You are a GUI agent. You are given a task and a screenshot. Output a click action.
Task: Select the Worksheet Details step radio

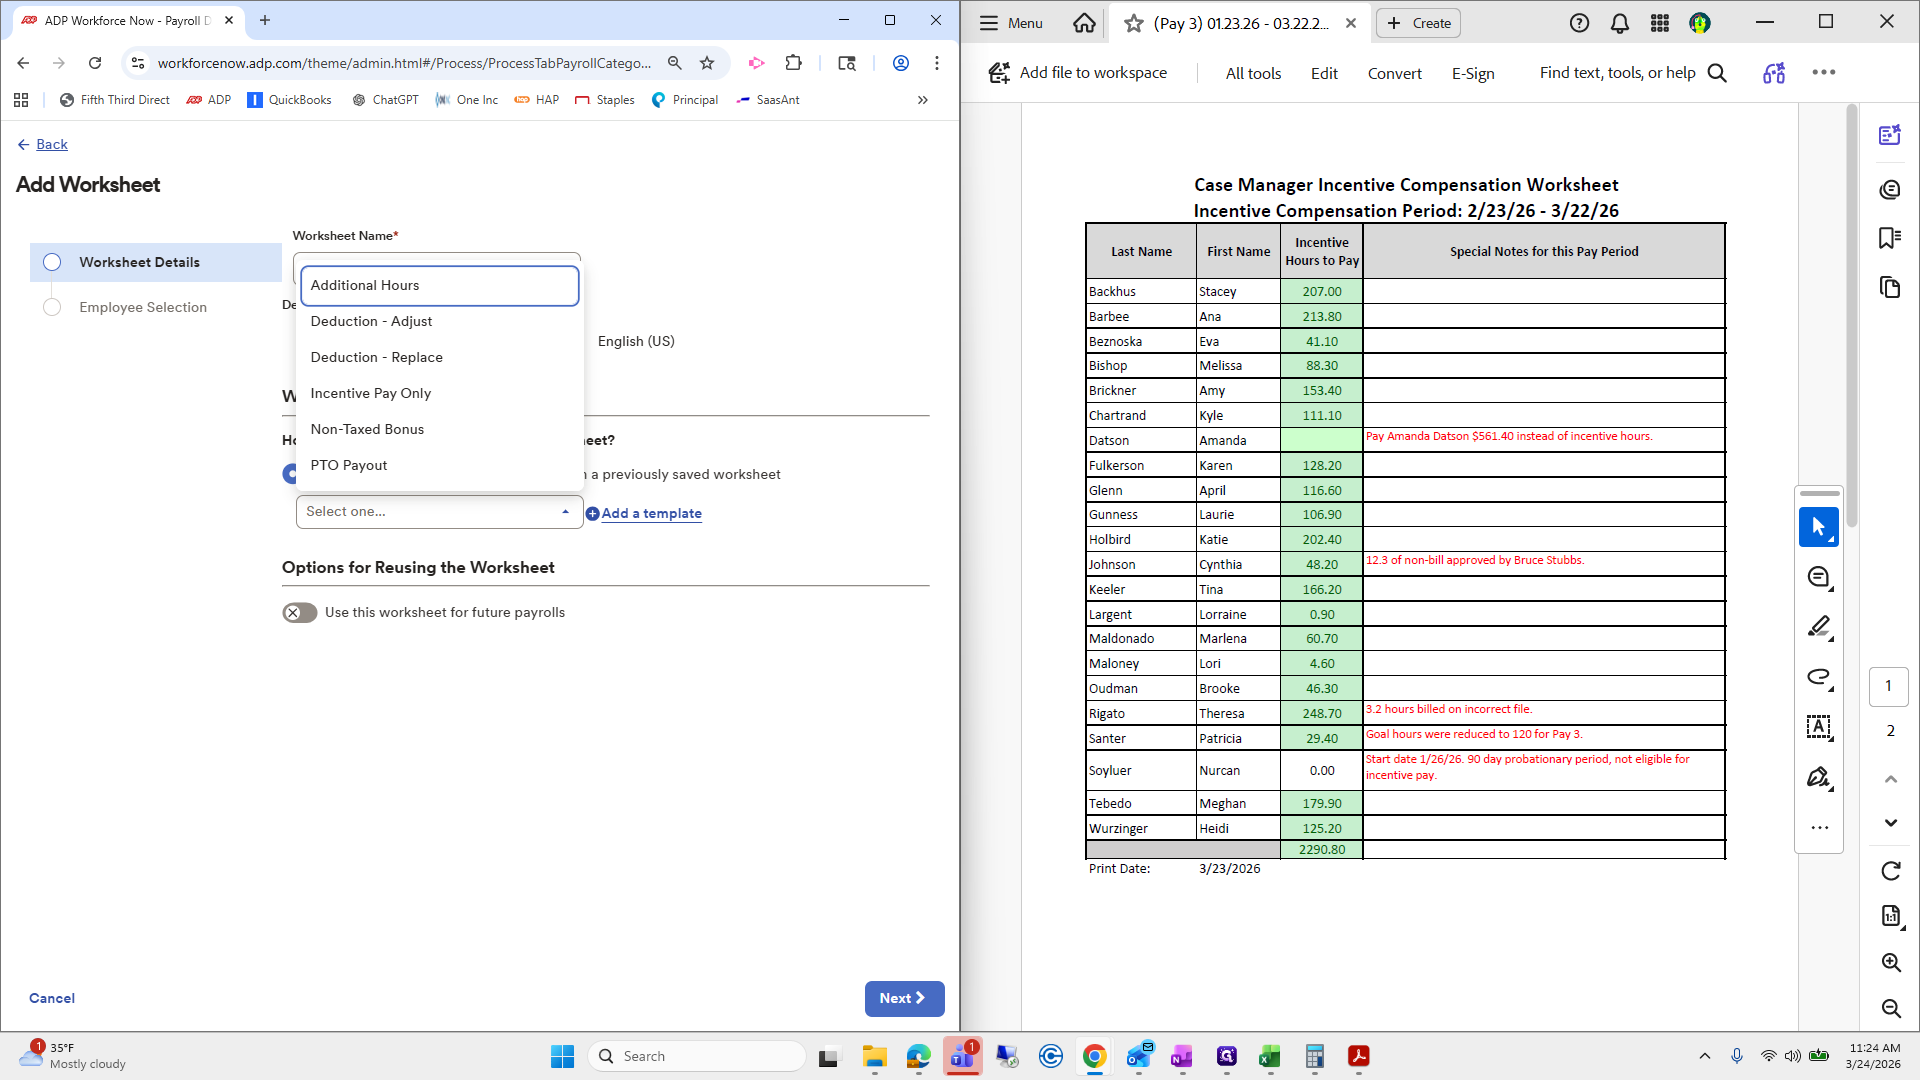pos(52,262)
